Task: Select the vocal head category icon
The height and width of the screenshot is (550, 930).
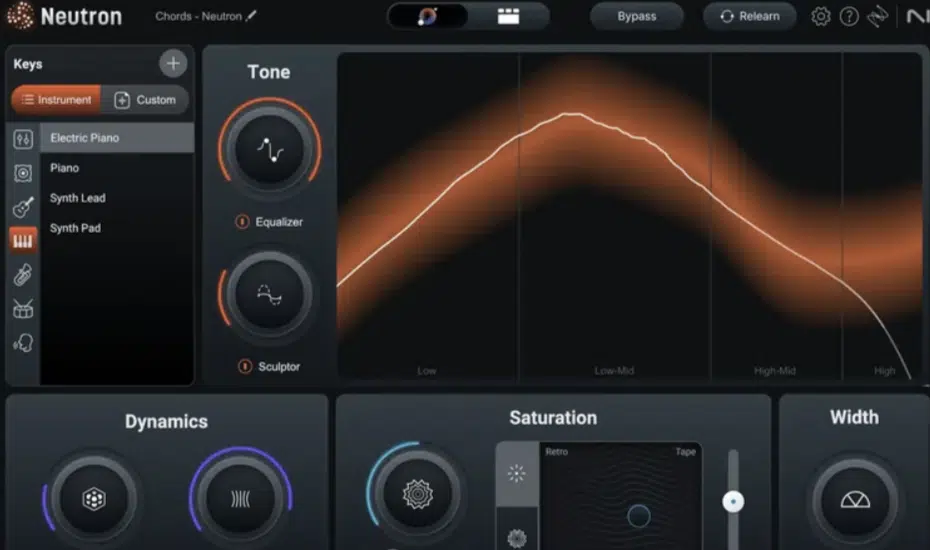Action: (23, 342)
